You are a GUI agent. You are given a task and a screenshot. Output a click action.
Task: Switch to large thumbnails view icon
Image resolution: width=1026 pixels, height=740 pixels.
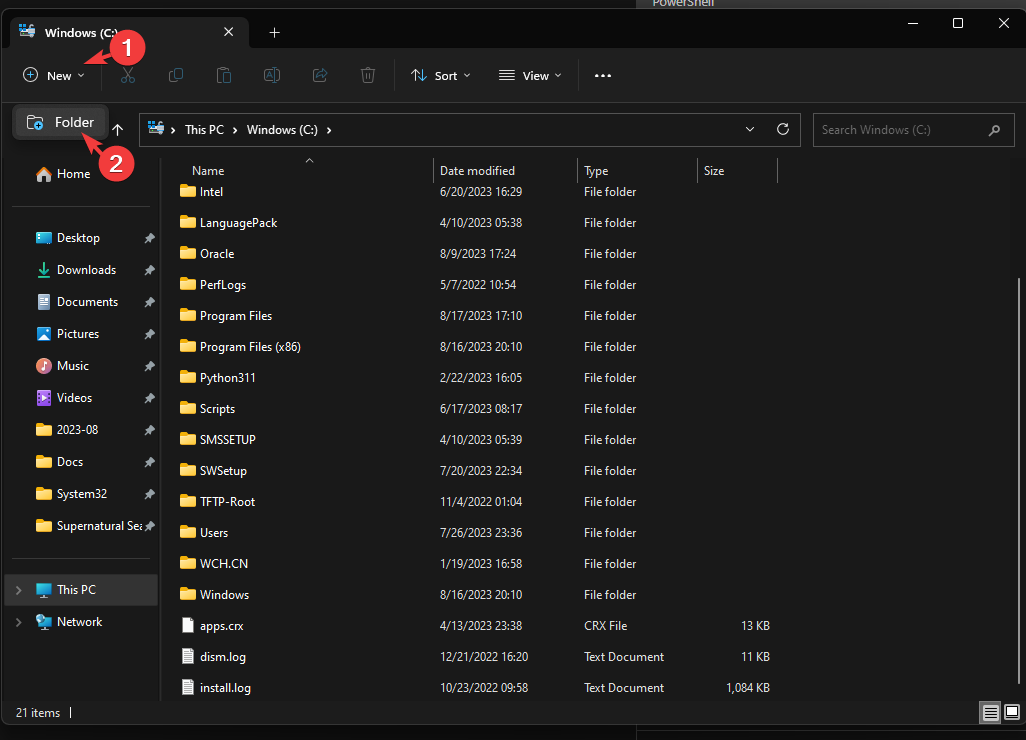[x=1010, y=713]
